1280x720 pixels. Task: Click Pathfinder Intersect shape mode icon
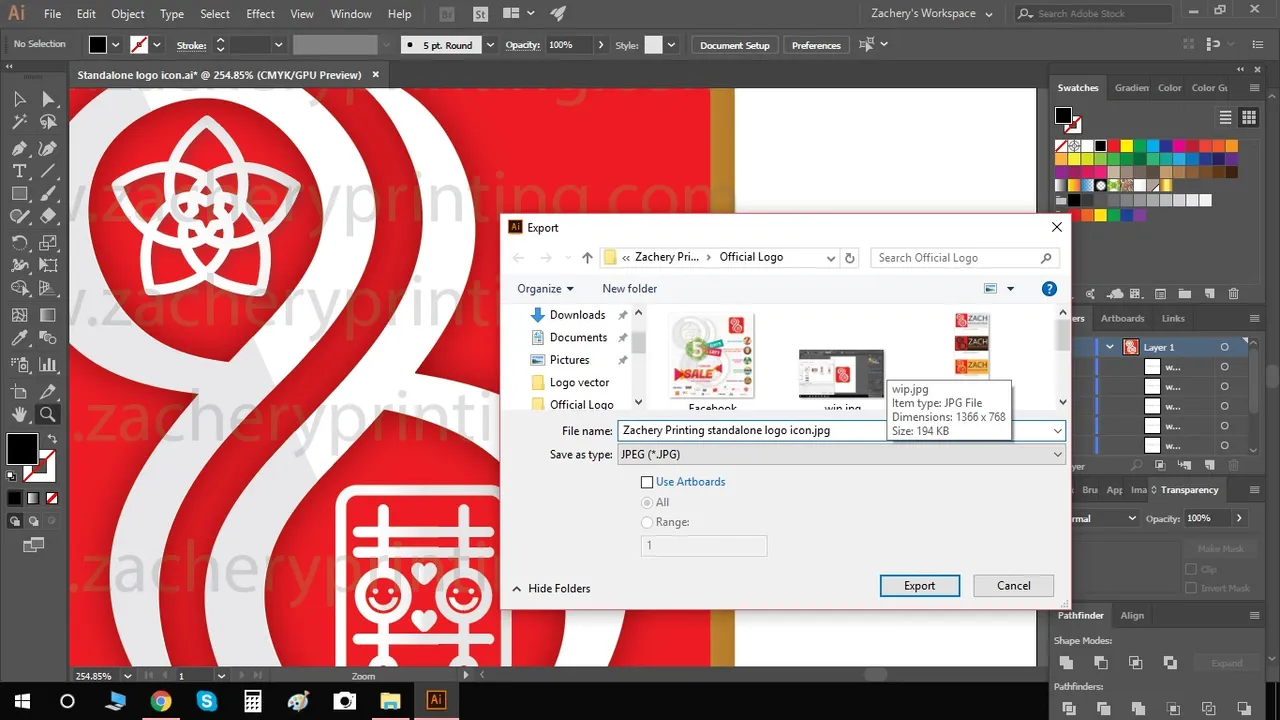[x=1135, y=662]
